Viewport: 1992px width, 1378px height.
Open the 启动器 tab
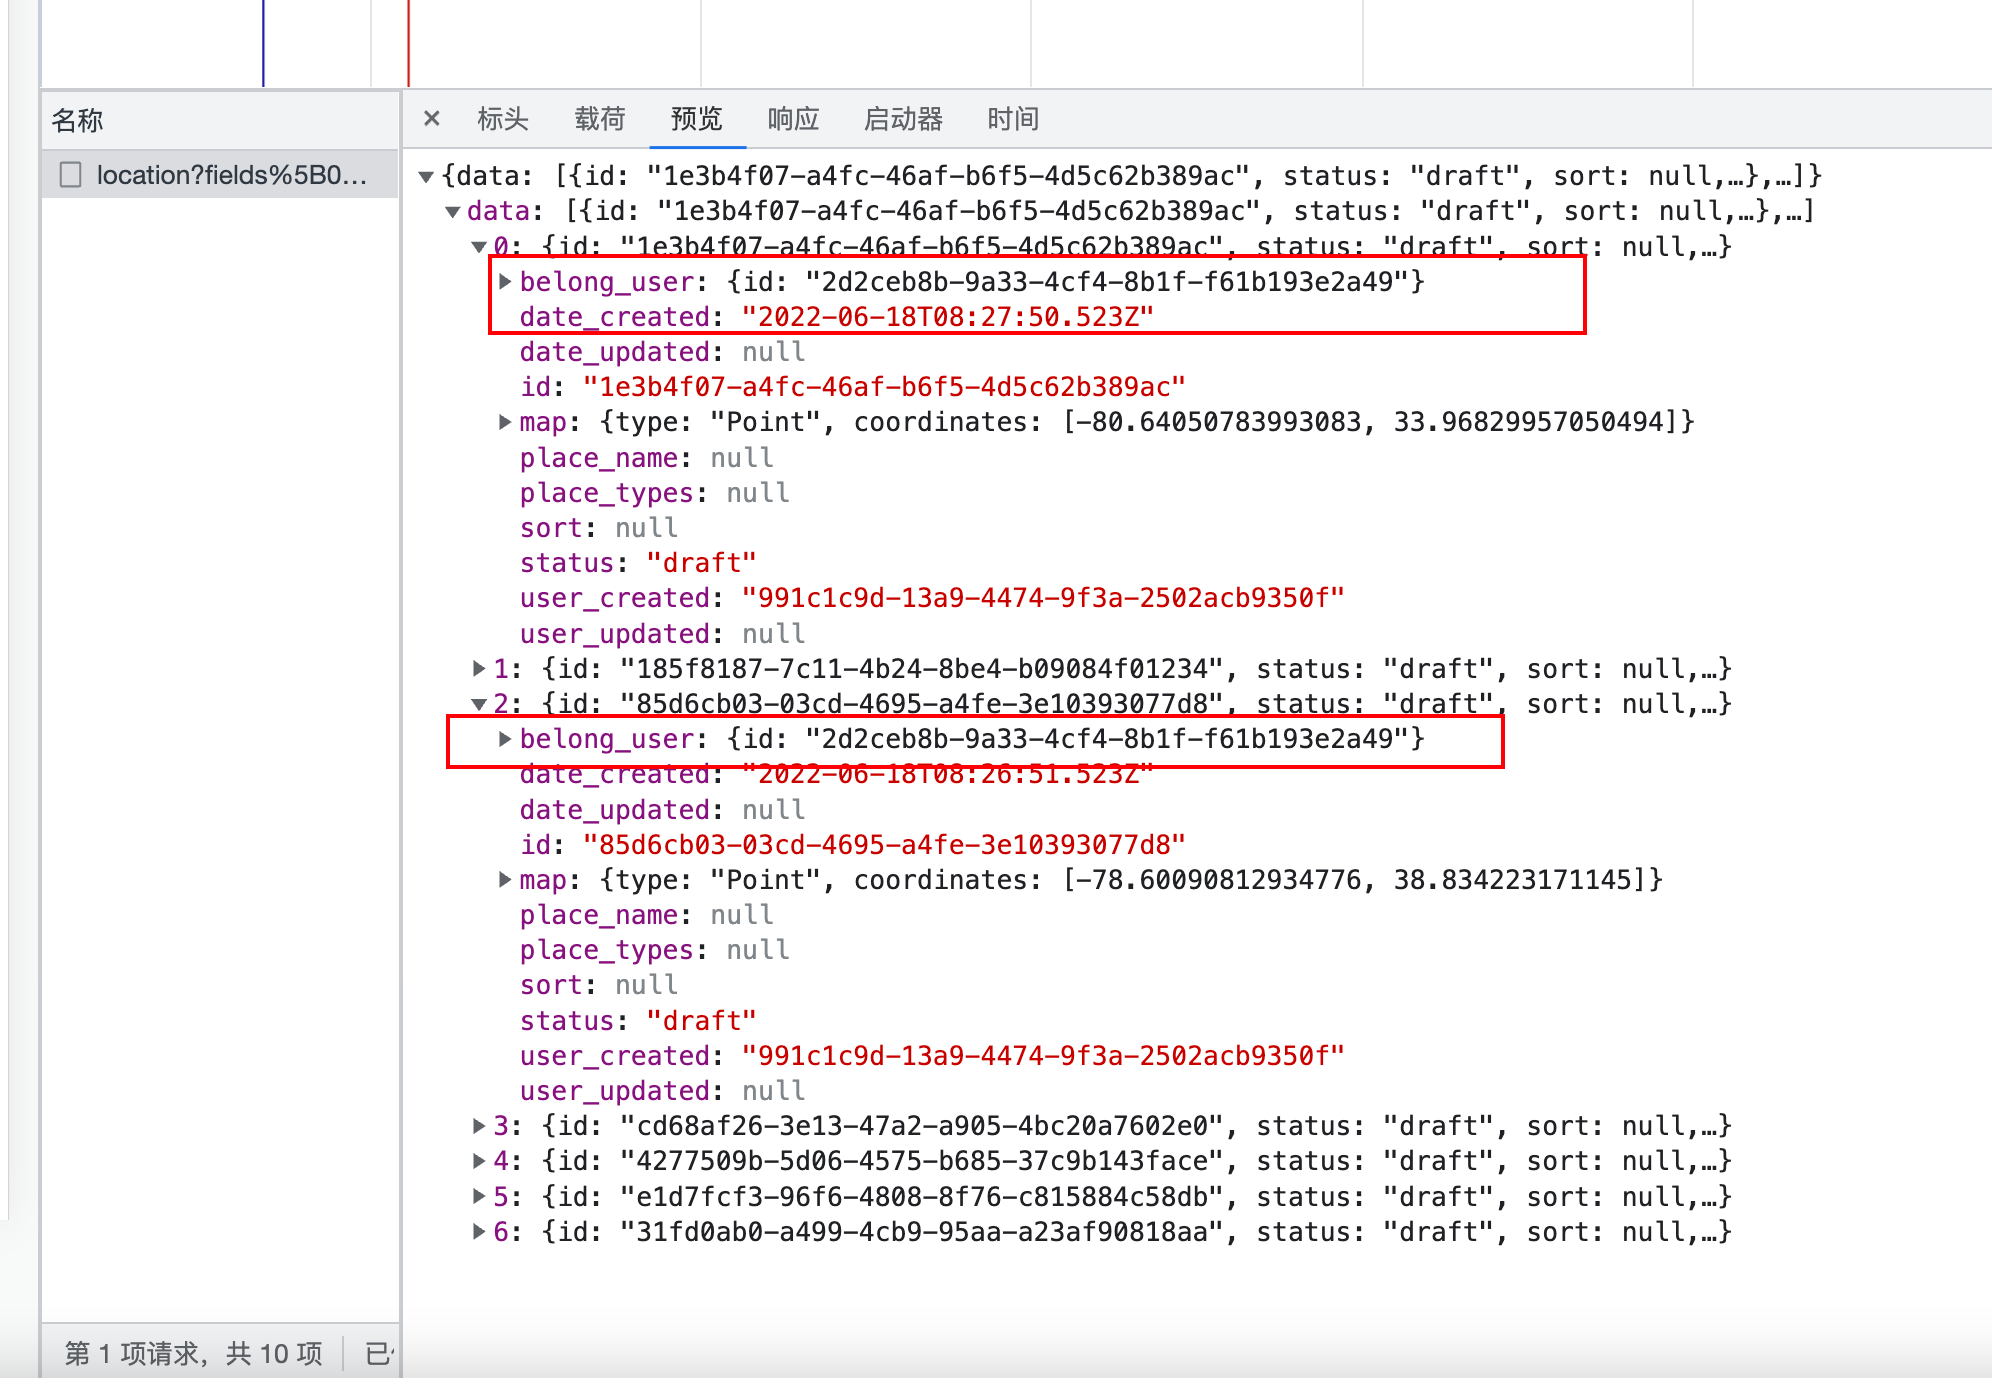click(903, 118)
